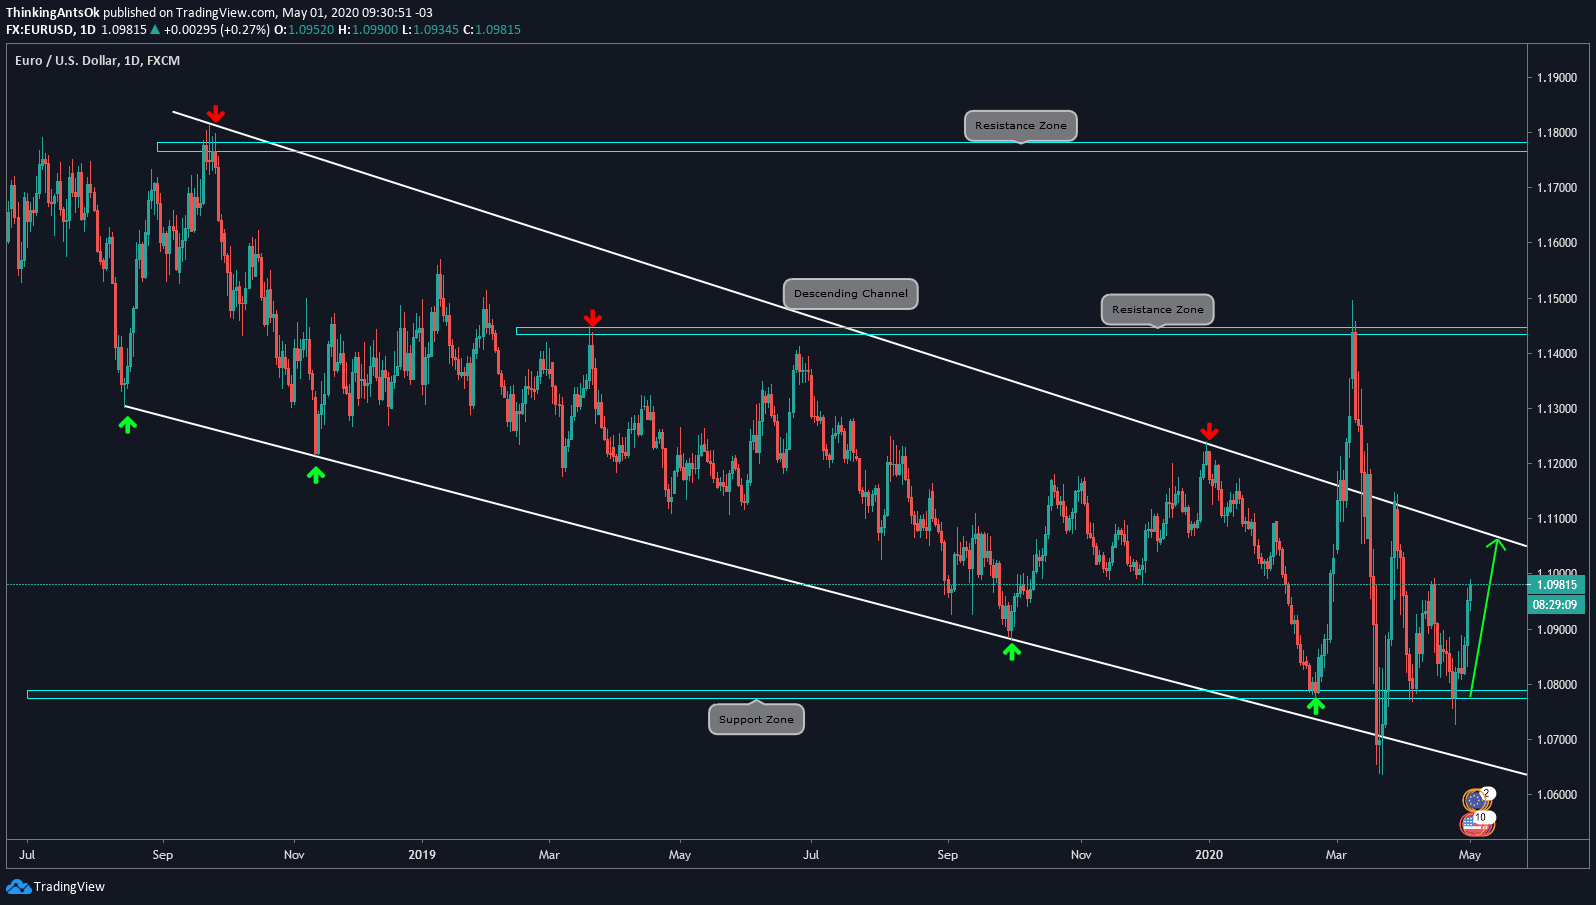Click the 1.13000 price axis label

click(x=1557, y=409)
